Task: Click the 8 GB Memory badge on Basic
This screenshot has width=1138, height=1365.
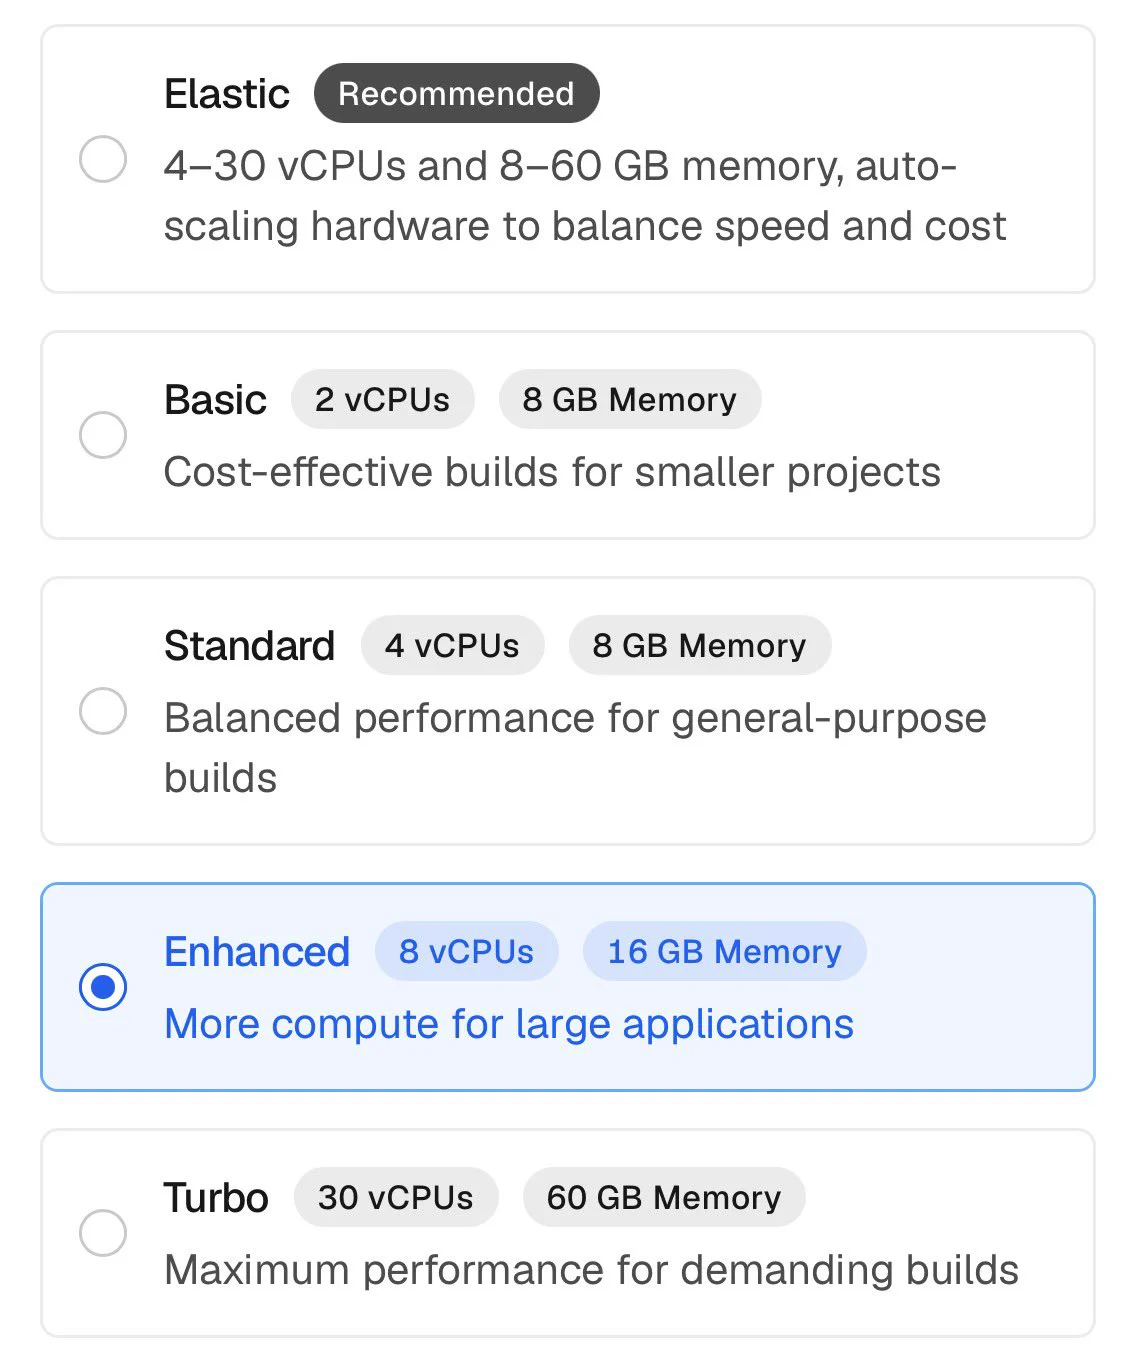Action: coord(630,400)
